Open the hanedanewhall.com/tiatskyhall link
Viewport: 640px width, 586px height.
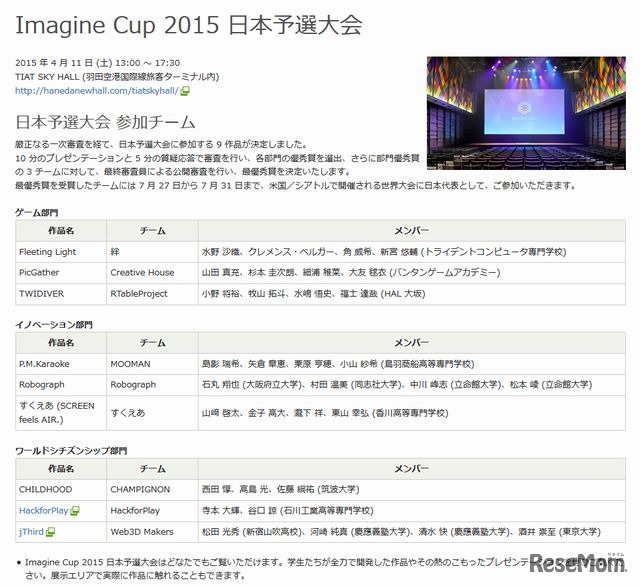tap(97, 91)
